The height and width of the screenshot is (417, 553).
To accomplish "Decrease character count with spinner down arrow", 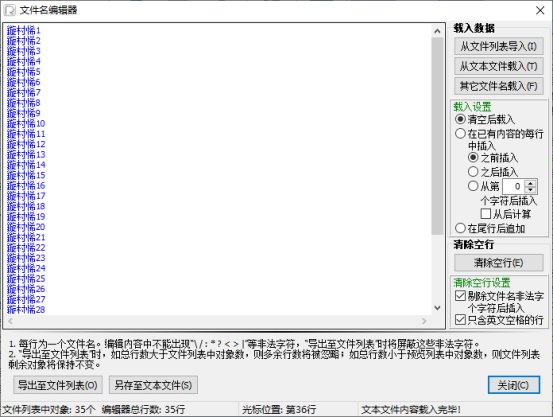I will tap(530, 190).
